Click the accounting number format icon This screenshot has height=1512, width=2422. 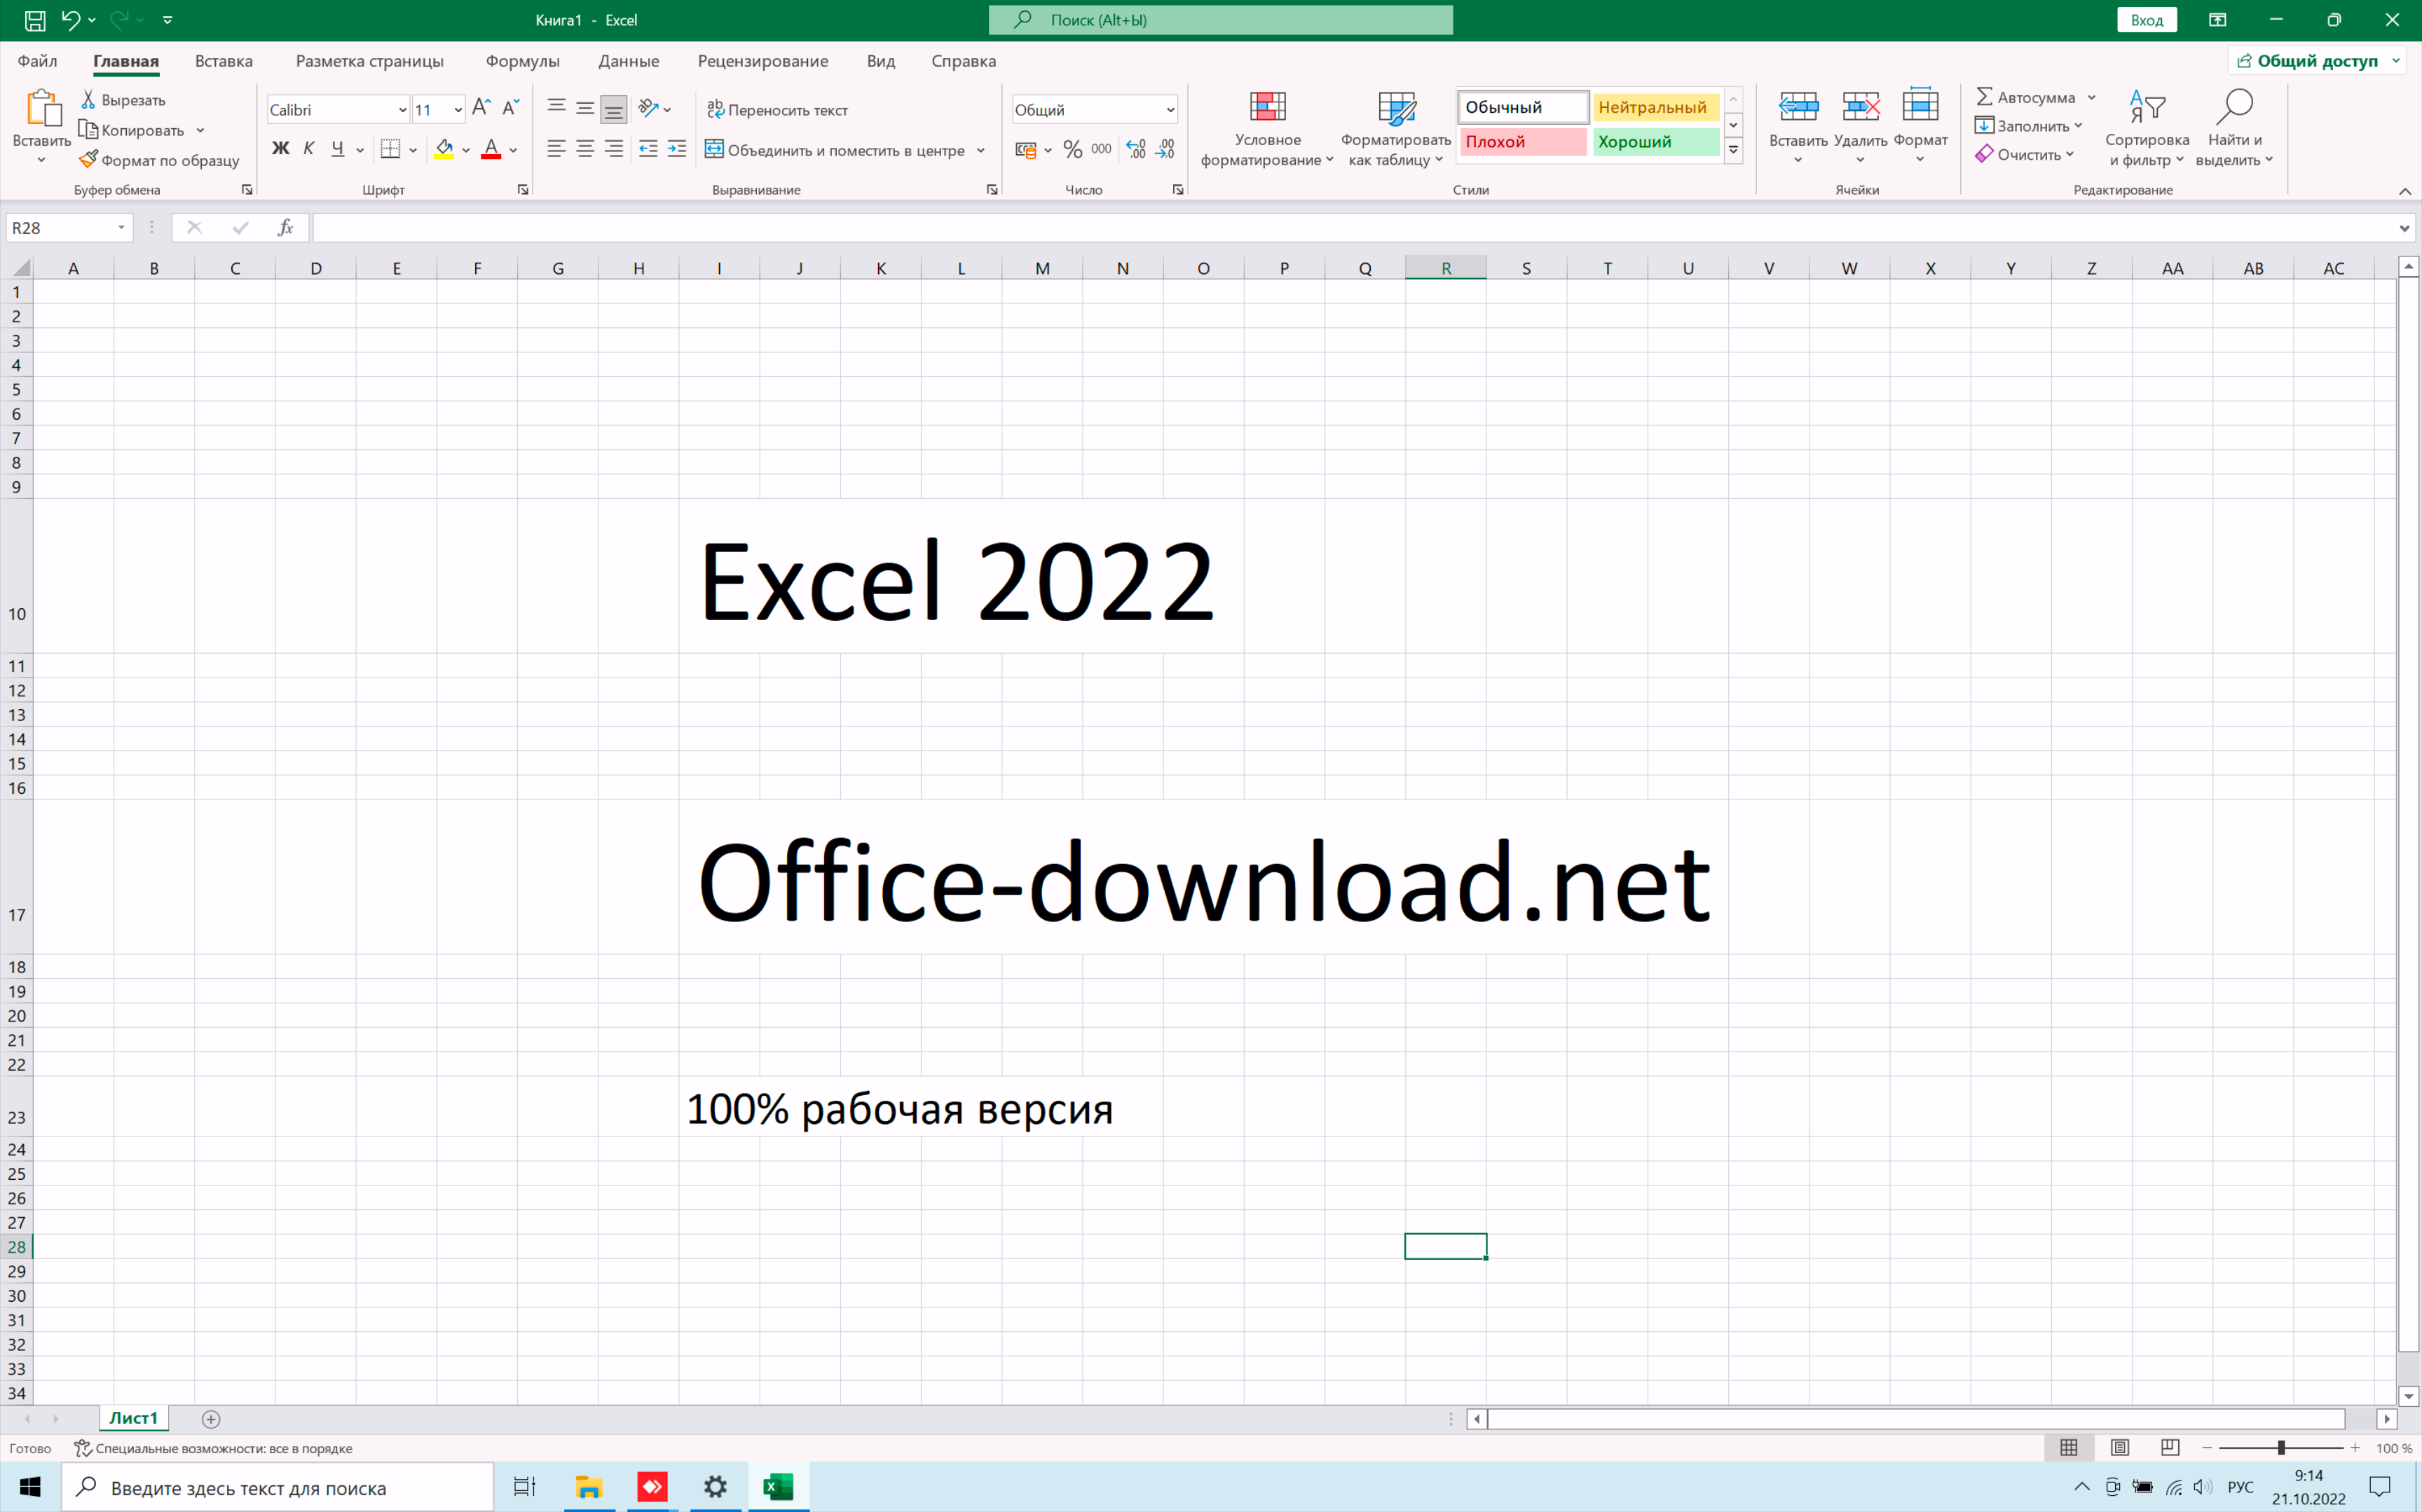pos(1026,150)
